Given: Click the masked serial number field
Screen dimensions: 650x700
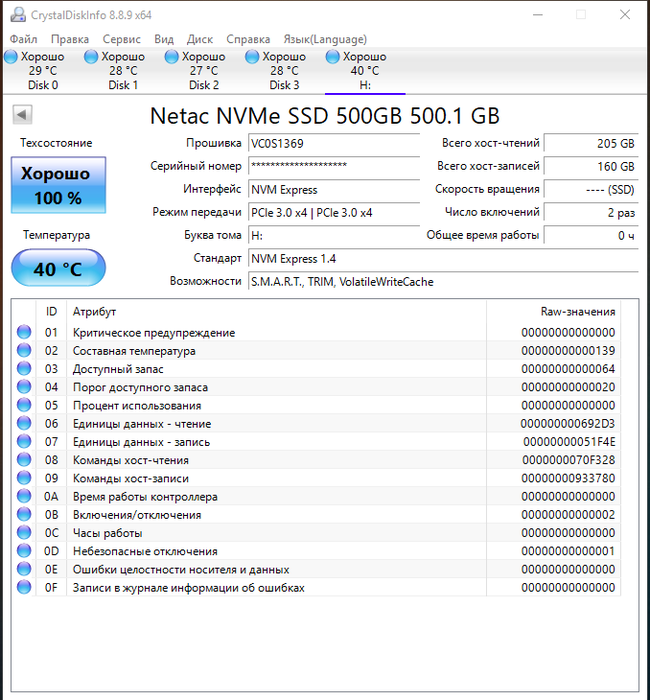Looking at the screenshot, I should (x=334, y=167).
